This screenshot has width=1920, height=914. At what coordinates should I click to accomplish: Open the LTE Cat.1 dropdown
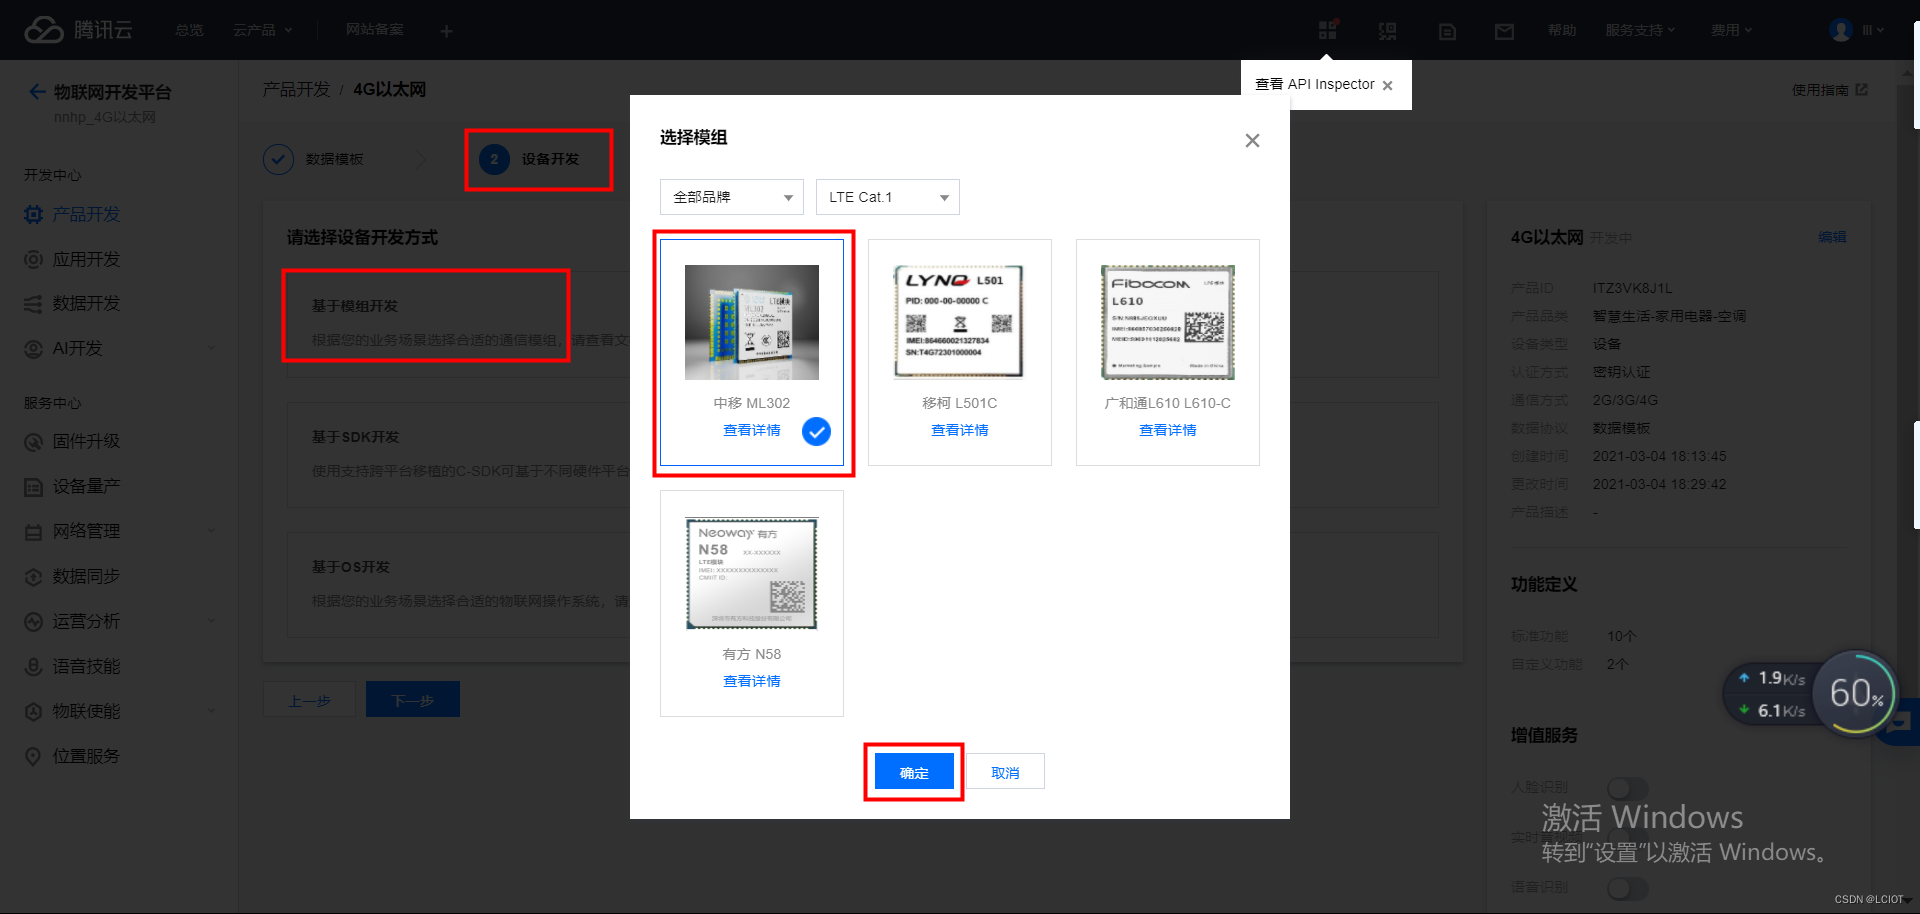coord(888,197)
